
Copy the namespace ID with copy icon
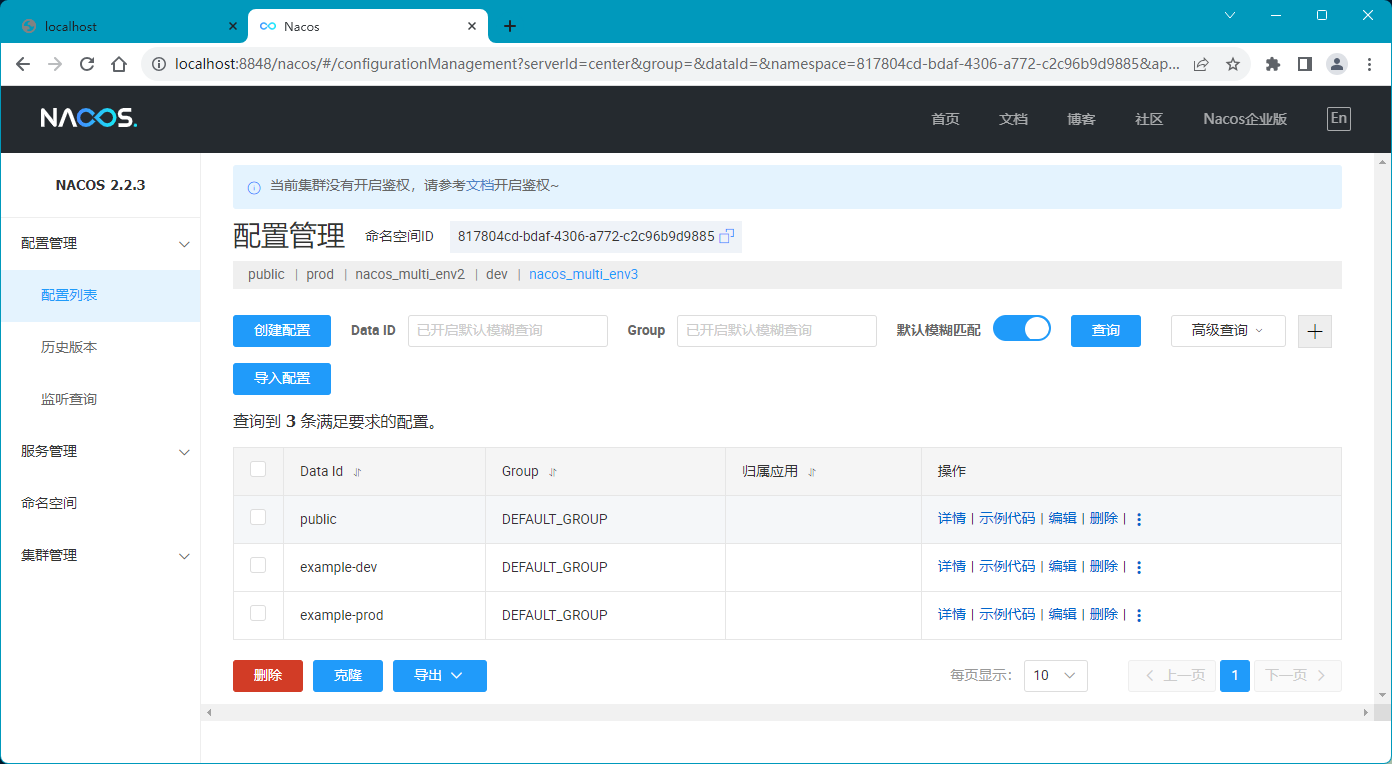click(727, 237)
